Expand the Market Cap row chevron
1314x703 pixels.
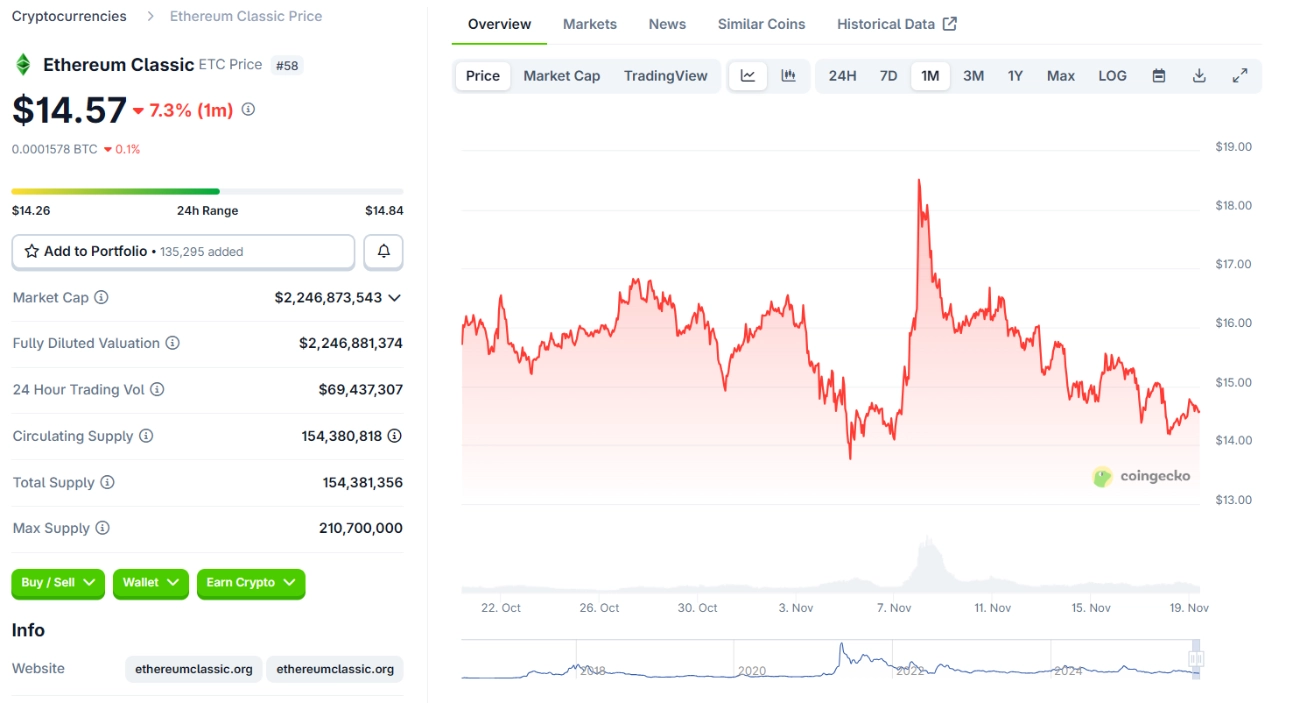(x=395, y=297)
